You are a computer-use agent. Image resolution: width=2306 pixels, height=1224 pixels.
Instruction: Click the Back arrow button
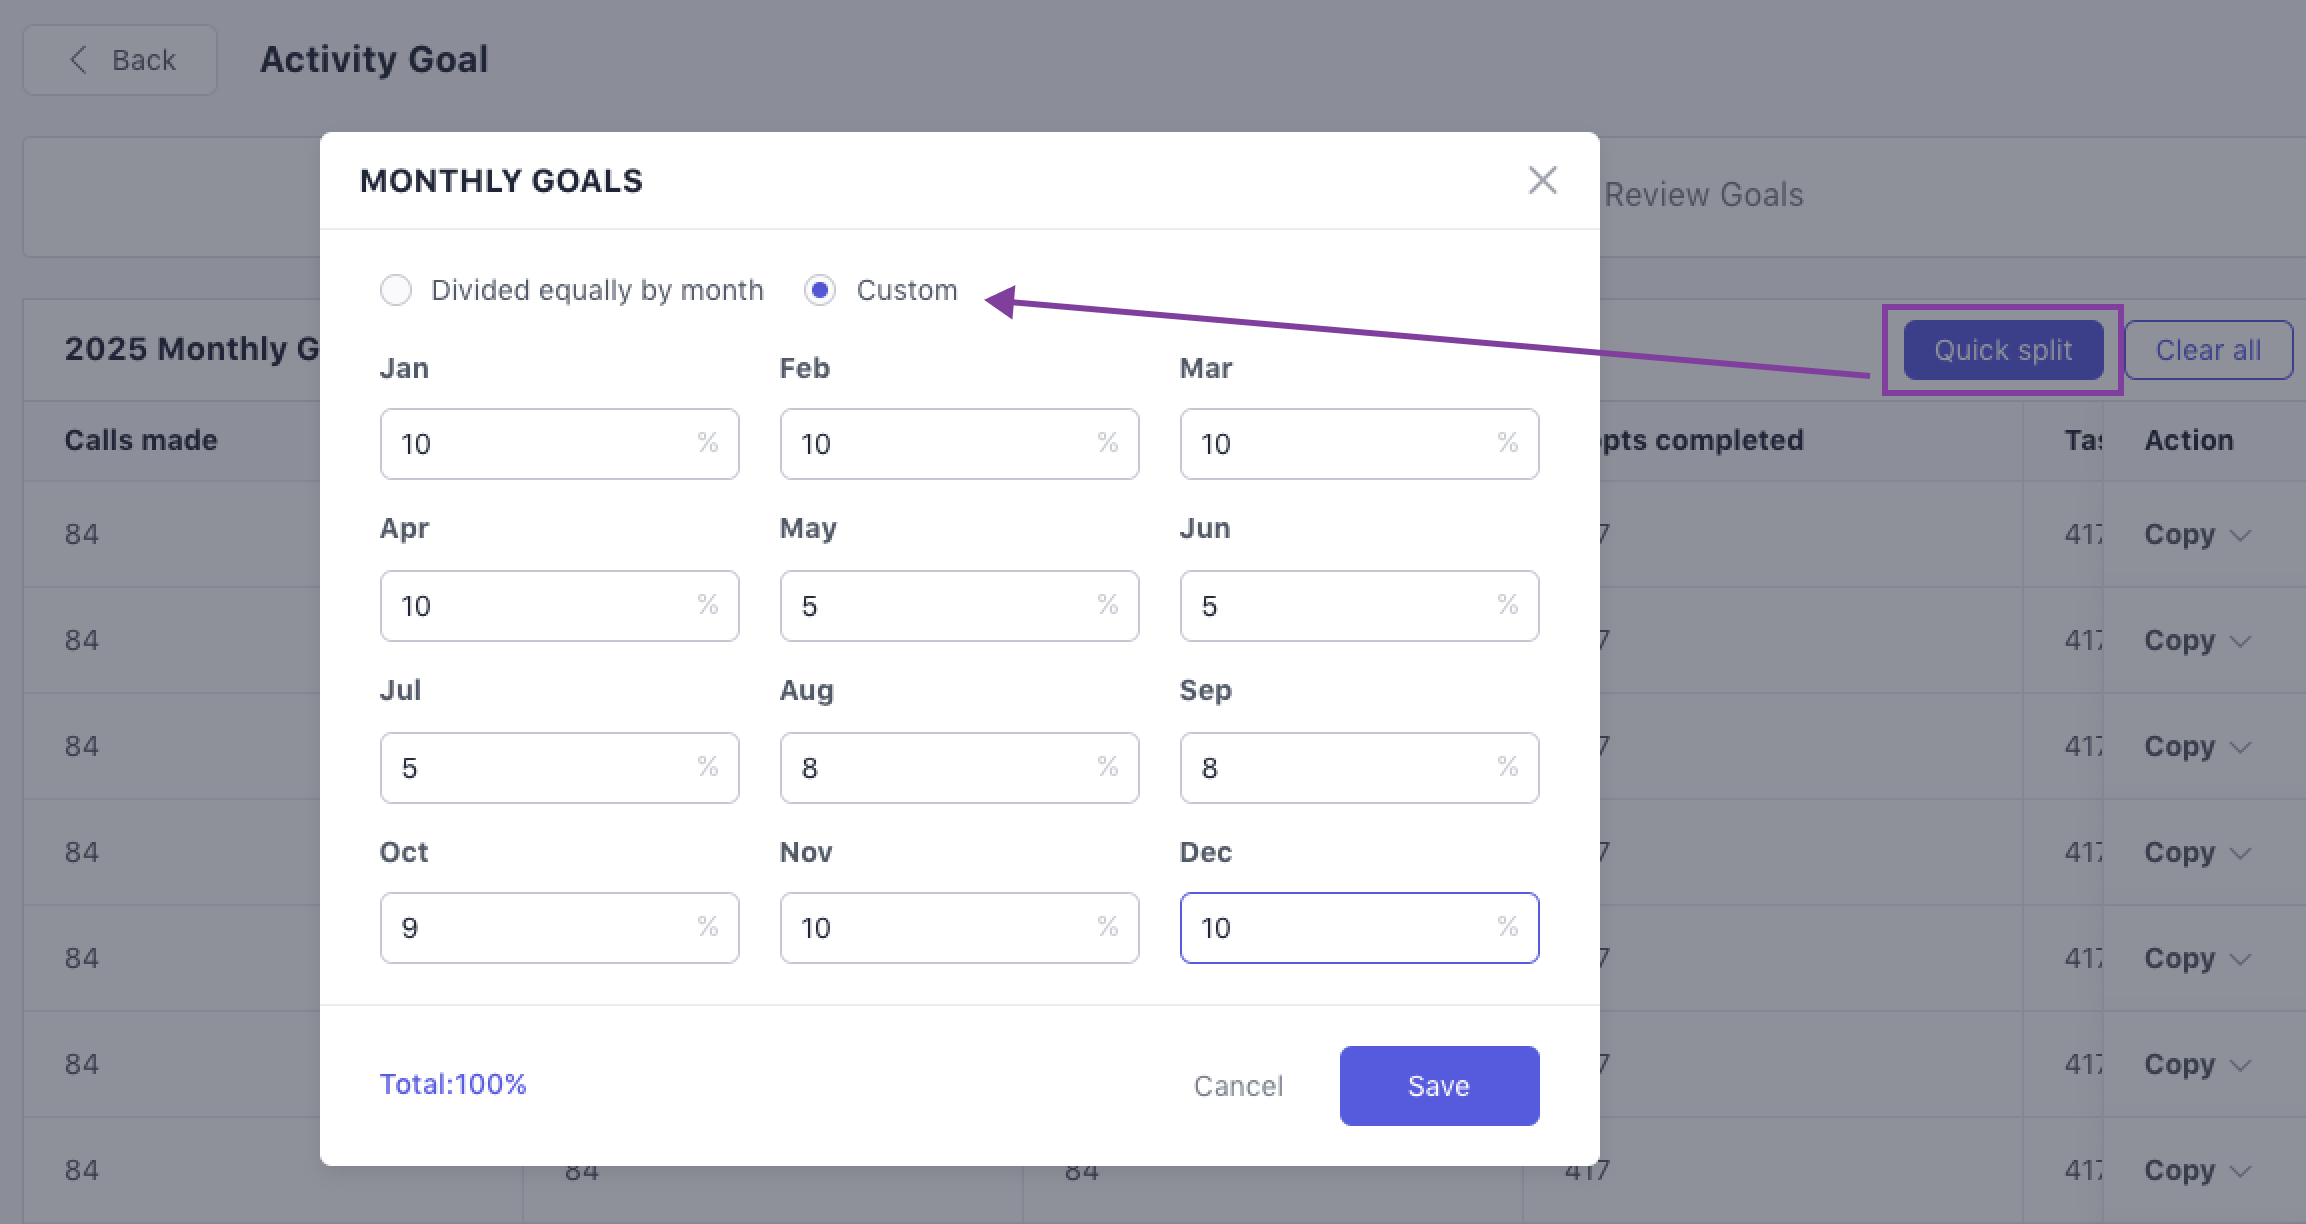click(120, 60)
